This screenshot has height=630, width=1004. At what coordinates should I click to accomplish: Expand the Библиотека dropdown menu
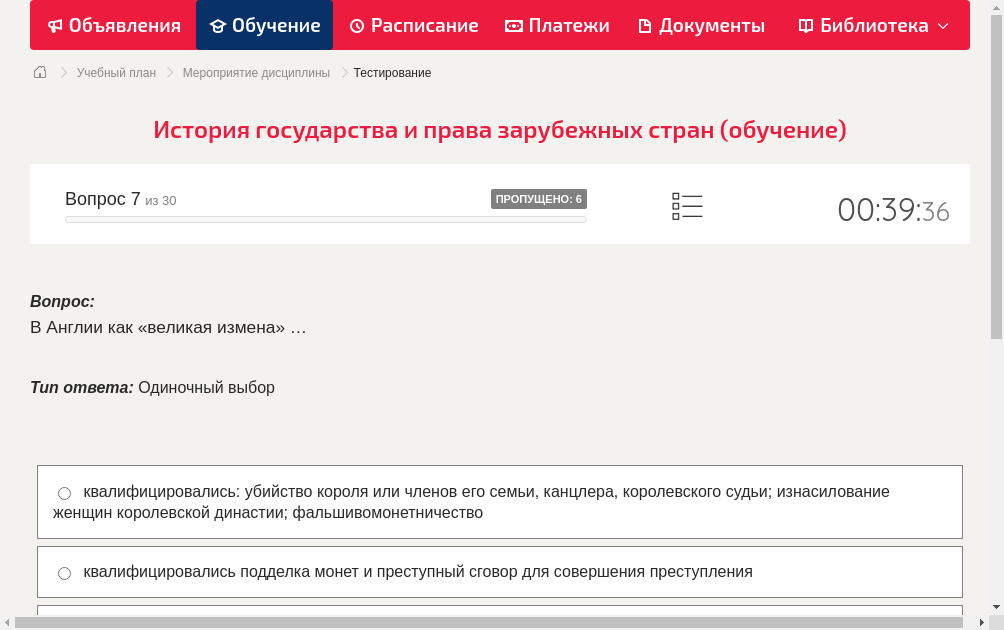point(943,25)
